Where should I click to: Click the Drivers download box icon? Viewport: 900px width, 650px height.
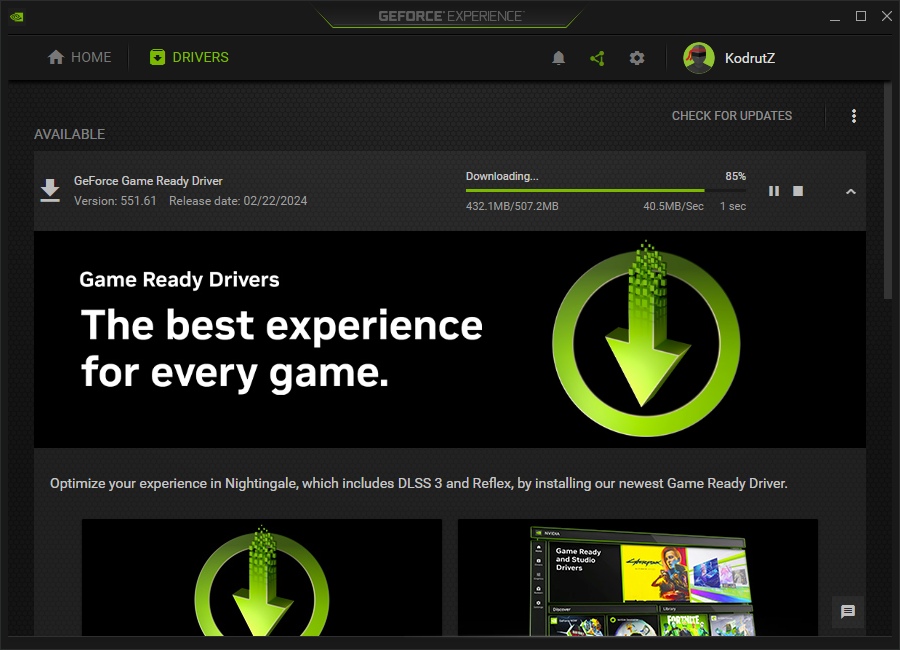(x=157, y=57)
